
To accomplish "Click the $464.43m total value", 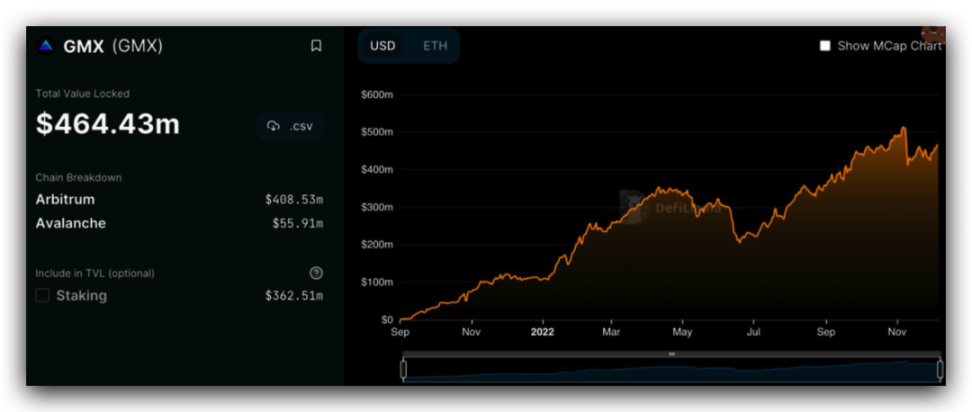I will click(108, 124).
